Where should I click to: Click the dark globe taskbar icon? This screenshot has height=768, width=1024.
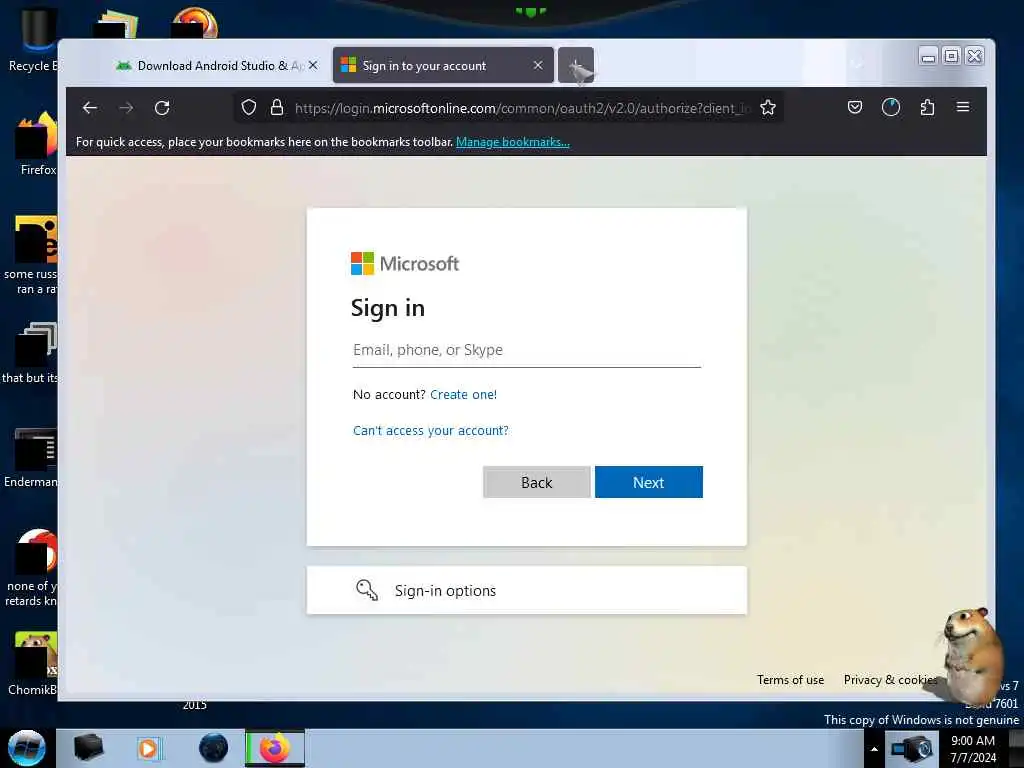click(x=214, y=748)
